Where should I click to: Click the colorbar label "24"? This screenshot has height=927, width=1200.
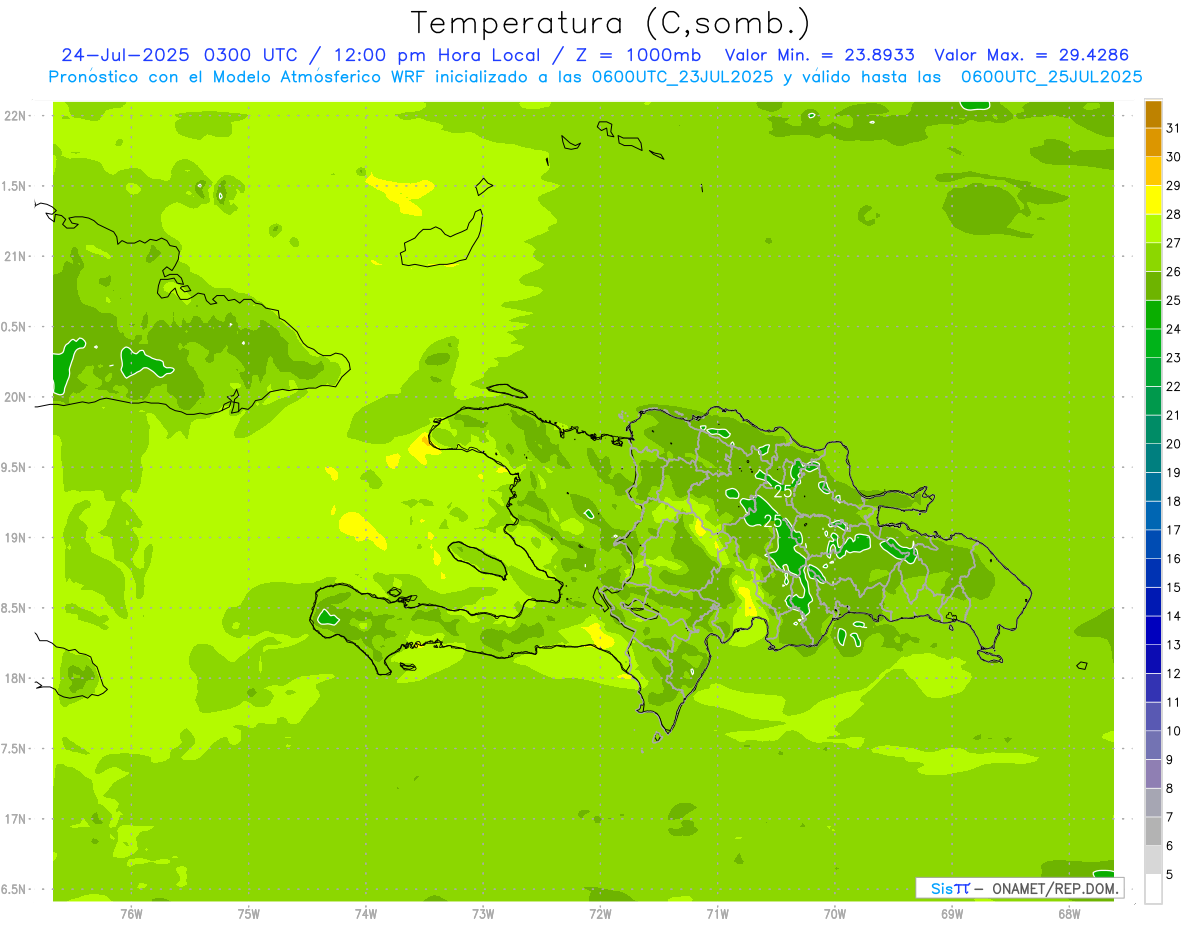pos(1174,329)
